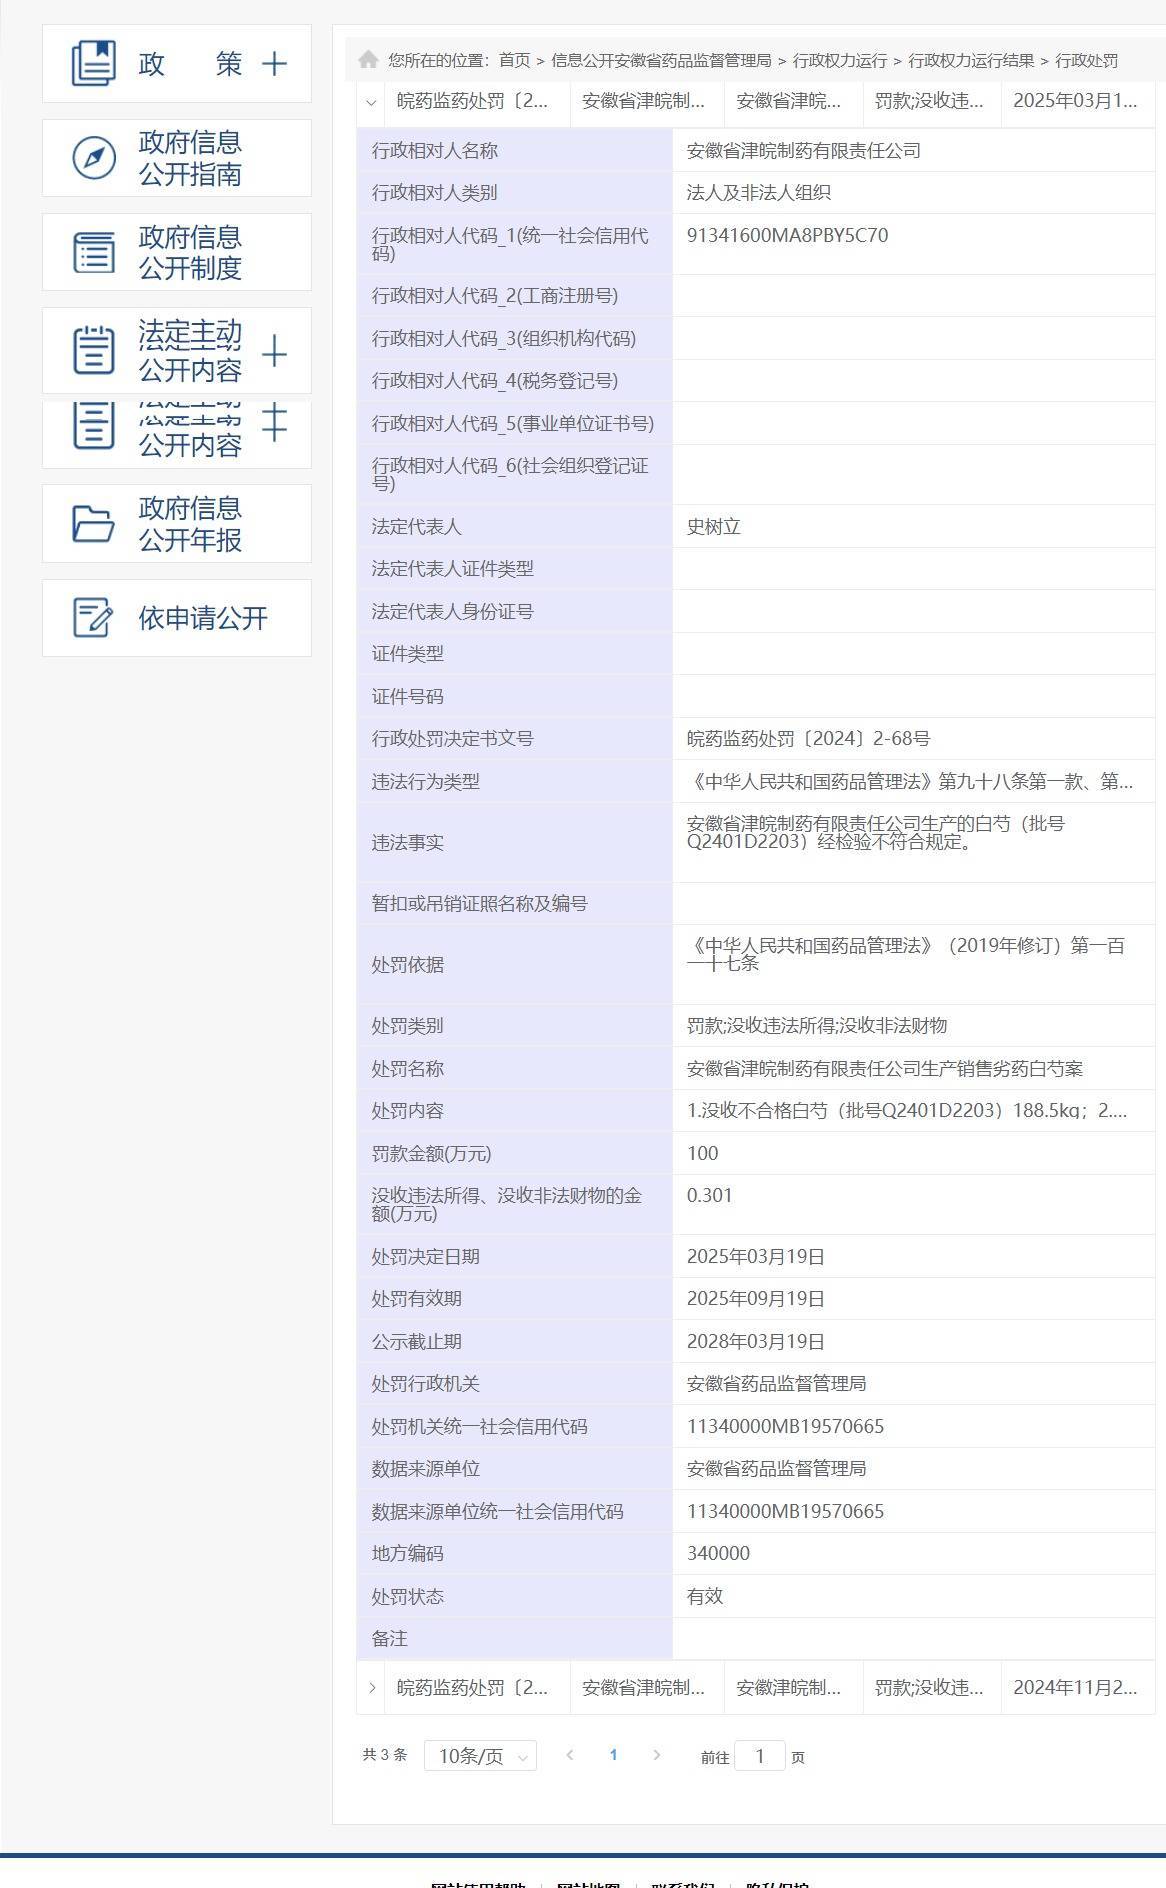Expand 法定主动公开内容 using the plus sign
This screenshot has width=1166, height=1888.
(x=274, y=353)
